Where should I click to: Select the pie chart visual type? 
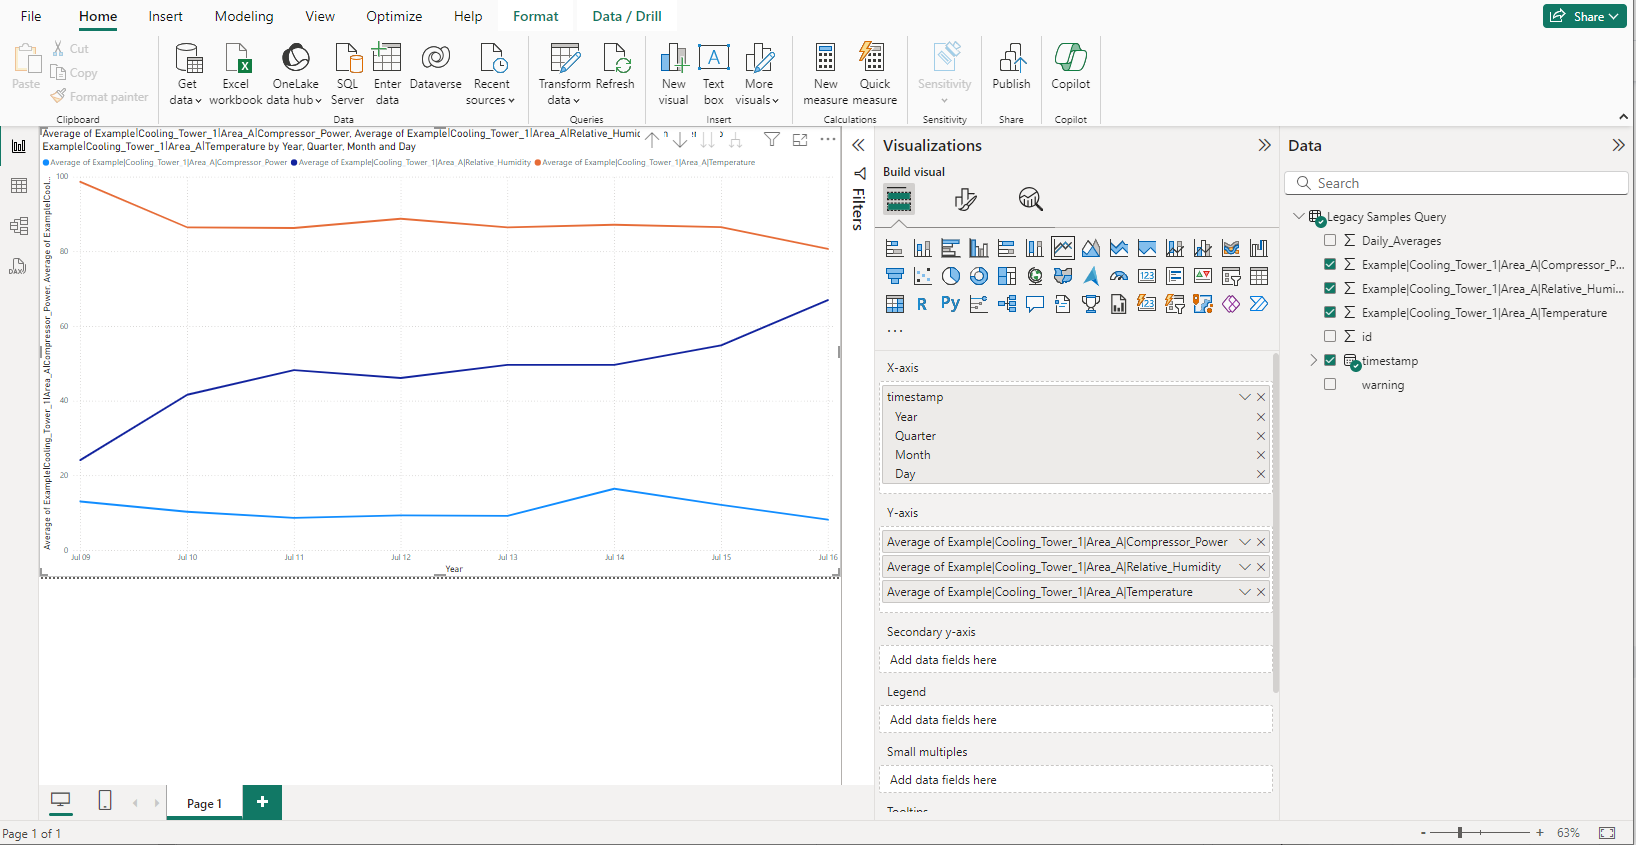(951, 276)
